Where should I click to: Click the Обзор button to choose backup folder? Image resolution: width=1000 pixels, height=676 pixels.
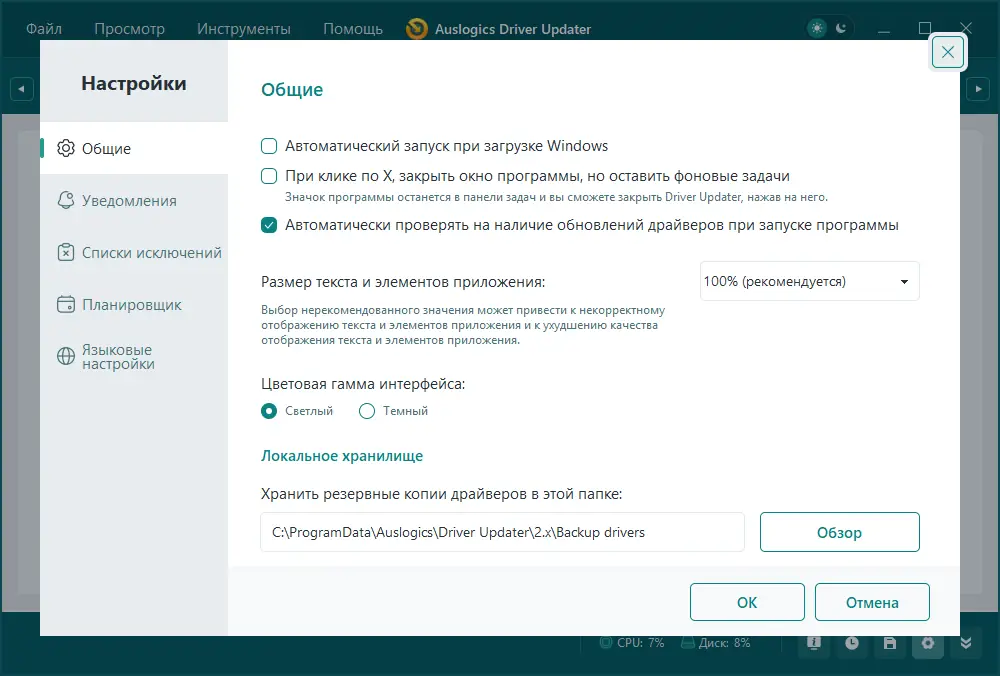click(x=839, y=531)
